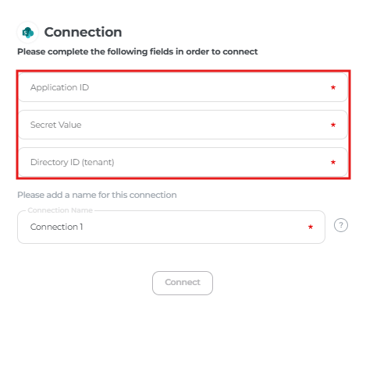Click the Connection heading title
Image resolution: width=366 pixels, height=370 pixels.
click(x=83, y=32)
